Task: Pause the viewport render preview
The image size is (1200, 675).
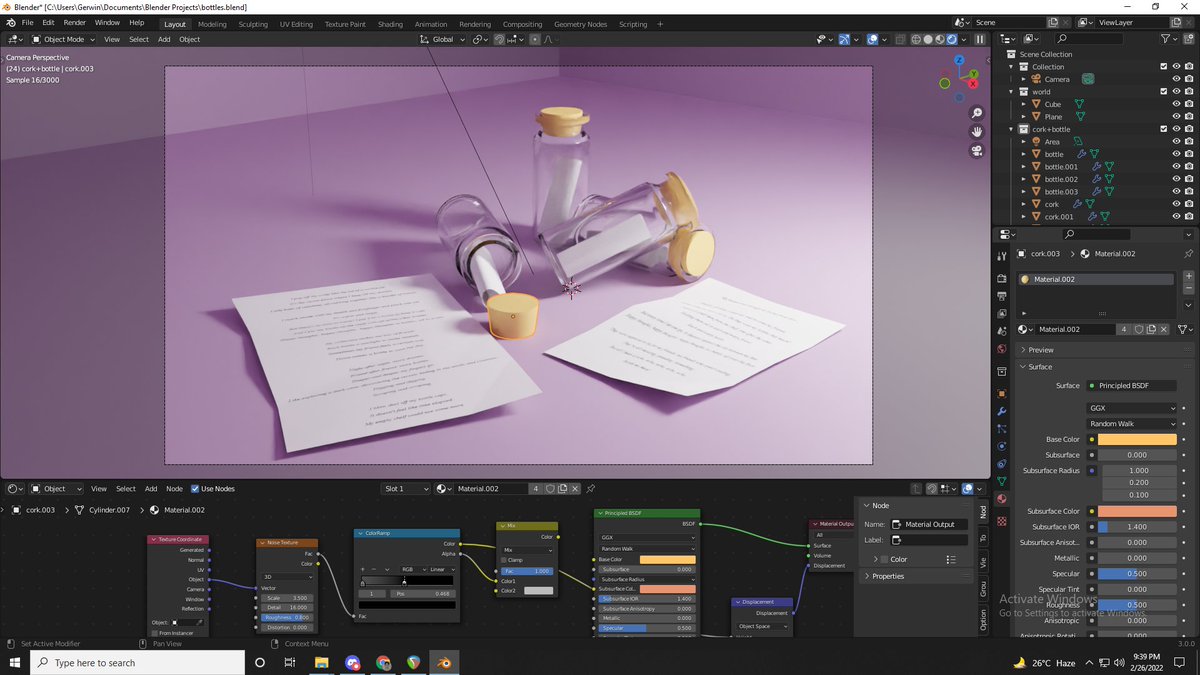Action: 980,39
